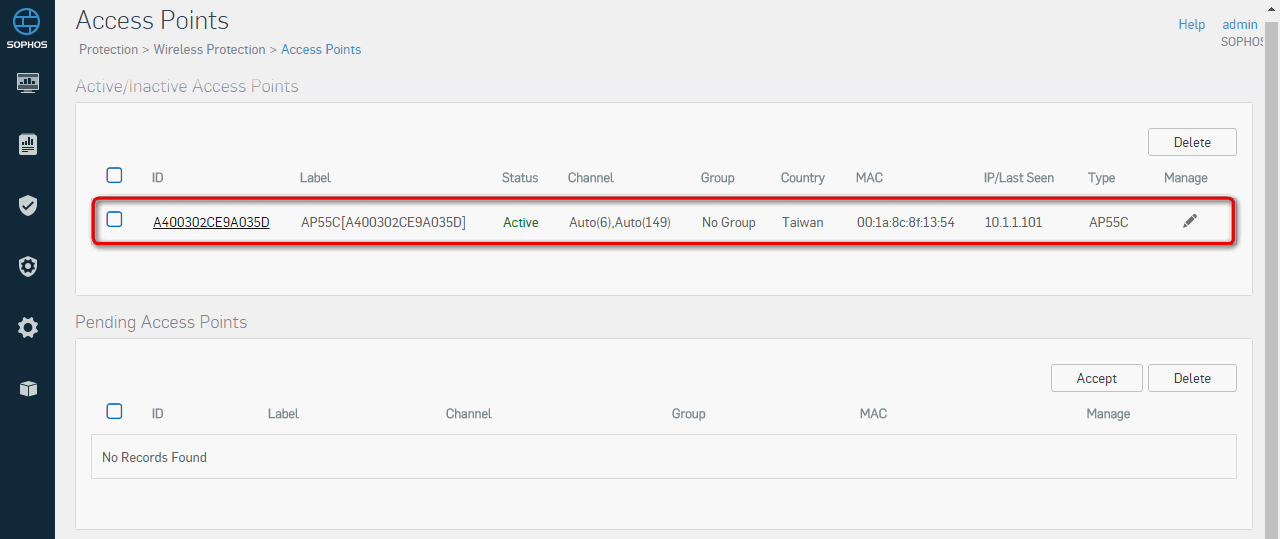Delete selected pending access points
1280x539 pixels.
pos(1192,378)
